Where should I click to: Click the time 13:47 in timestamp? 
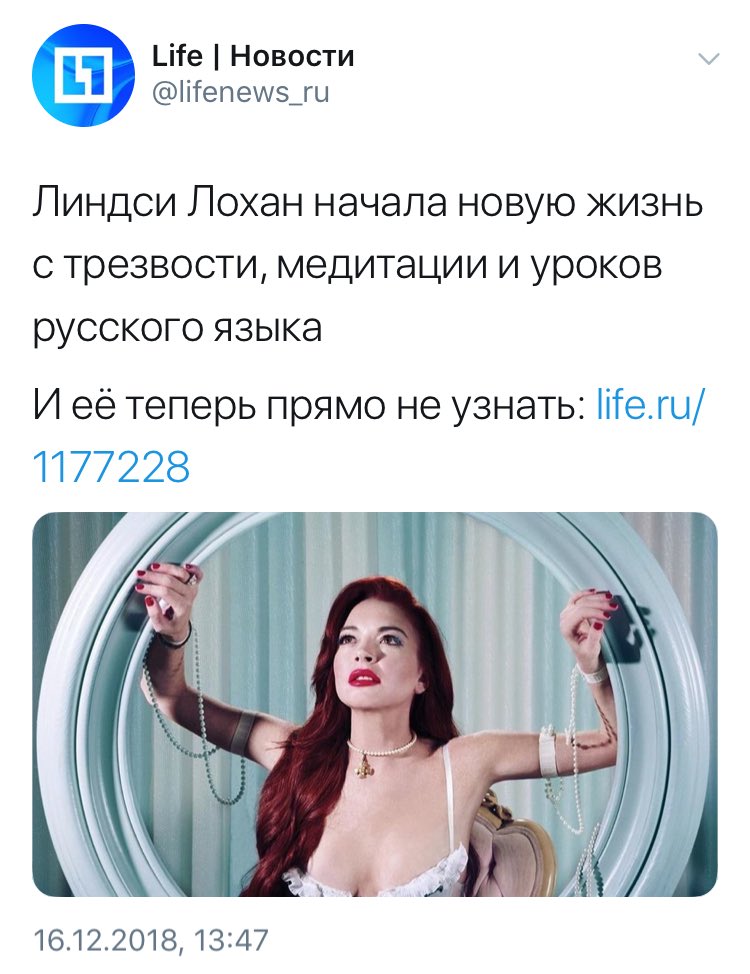(x=231, y=940)
